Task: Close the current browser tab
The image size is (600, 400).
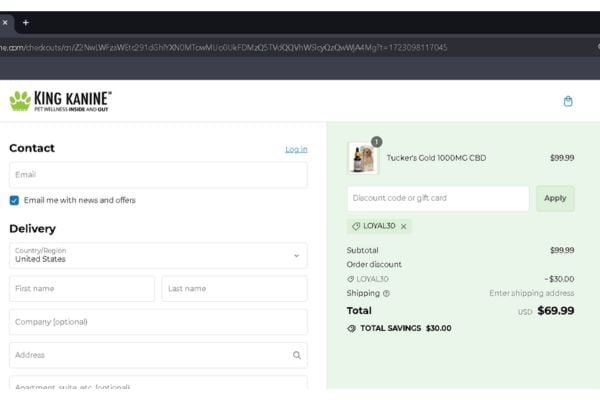Action: coord(5,23)
